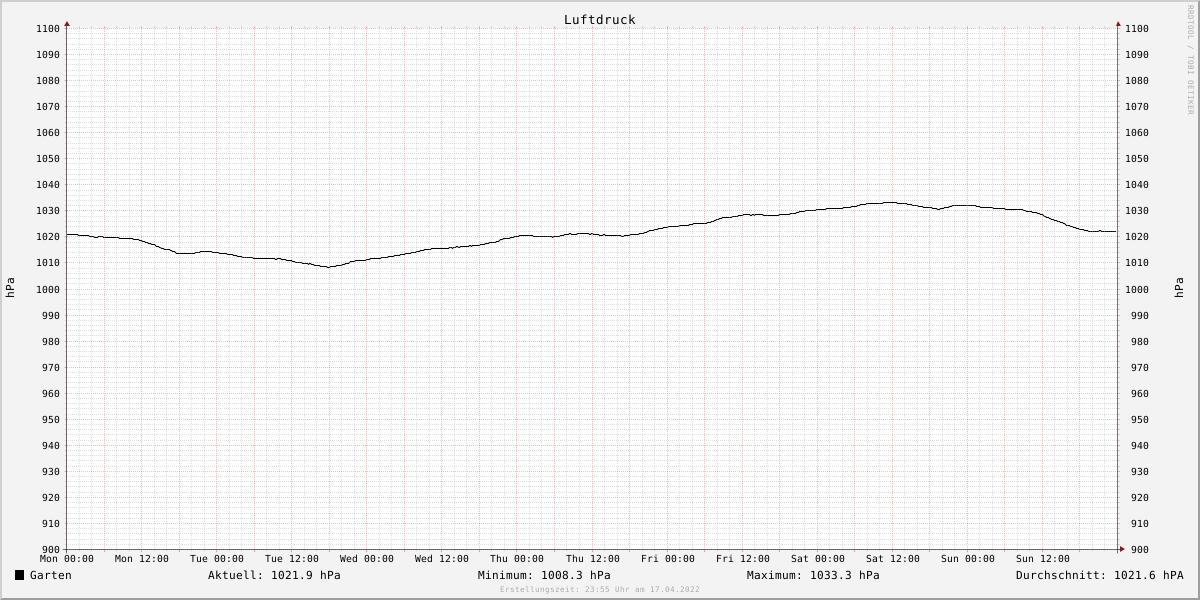The width and height of the screenshot is (1200, 600).
Task: Click the Thu 12:00 x-axis label
Action: [593, 559]
